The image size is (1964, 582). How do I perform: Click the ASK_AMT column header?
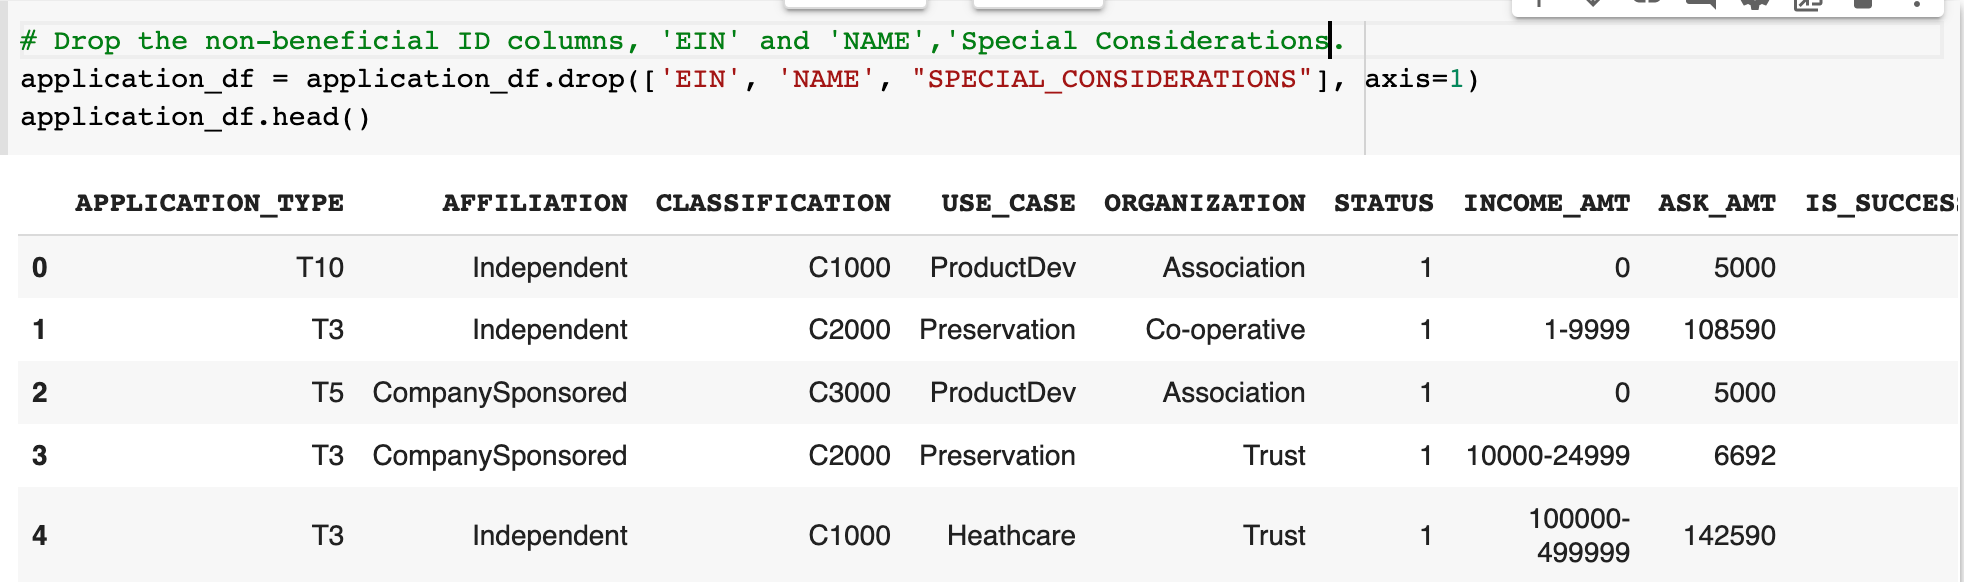pyautogui.click(x=1717, y=203)
